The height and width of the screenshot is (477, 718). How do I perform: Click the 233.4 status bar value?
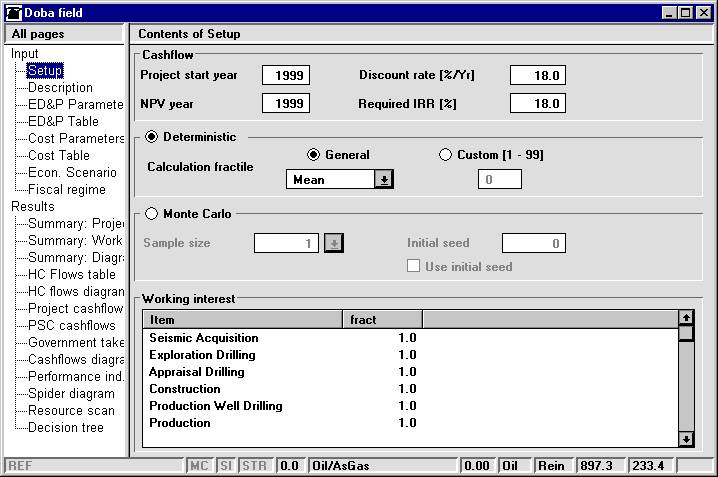(x=651, y=466)
